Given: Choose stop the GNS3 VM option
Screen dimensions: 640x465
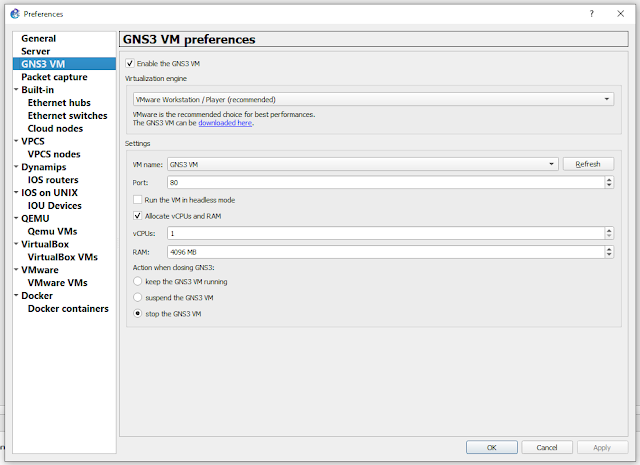Looking at the screenshot, I should coord(138,314).
